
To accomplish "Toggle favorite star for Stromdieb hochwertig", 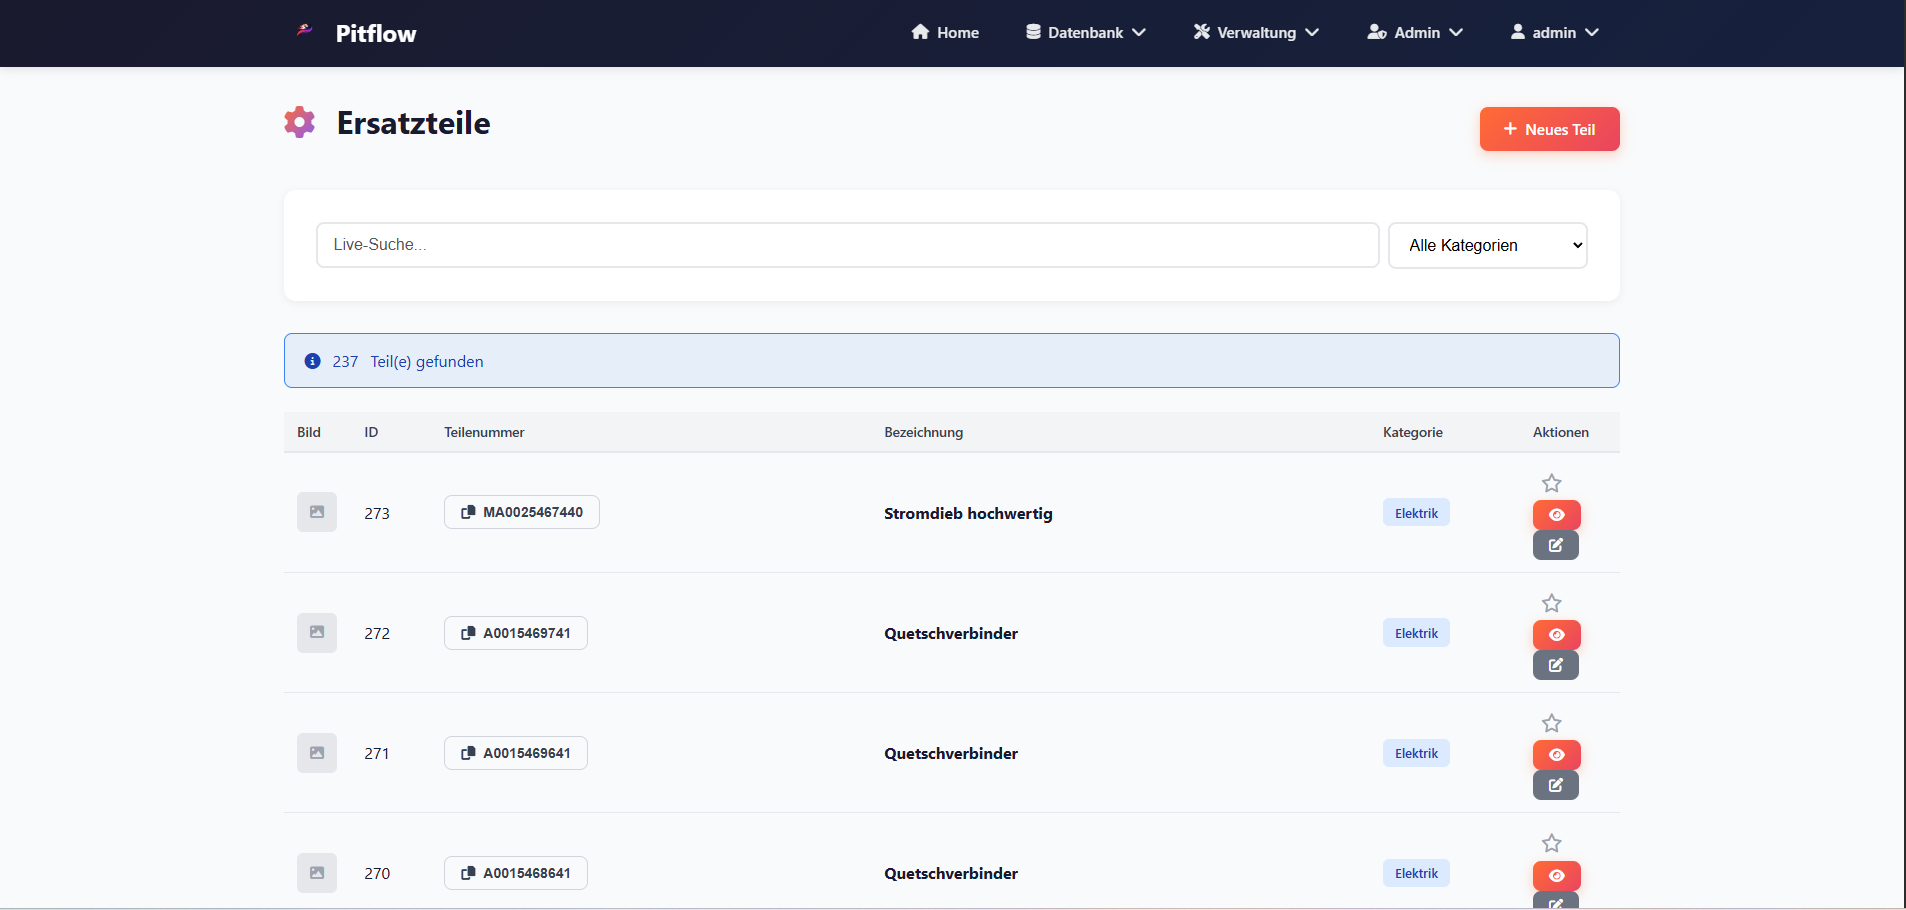I will click(1551, 483).
